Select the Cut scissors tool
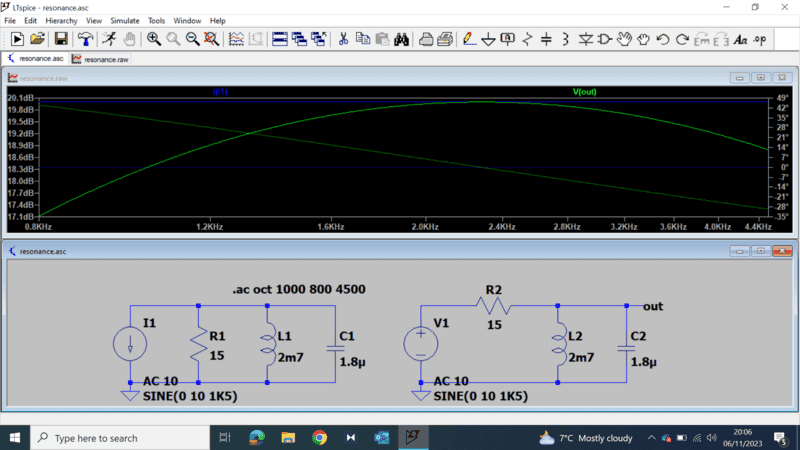Image resolution: width=800 pixels, height=450 pixels. pos(343,39)
